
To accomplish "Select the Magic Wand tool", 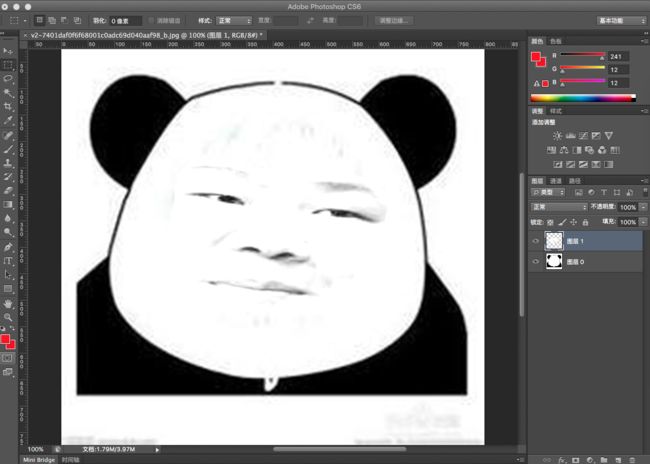I will (8, 93).
